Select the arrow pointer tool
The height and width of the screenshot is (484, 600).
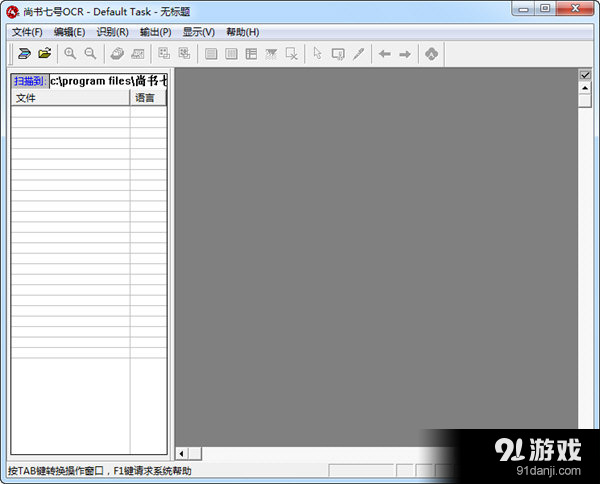(318, 53)
